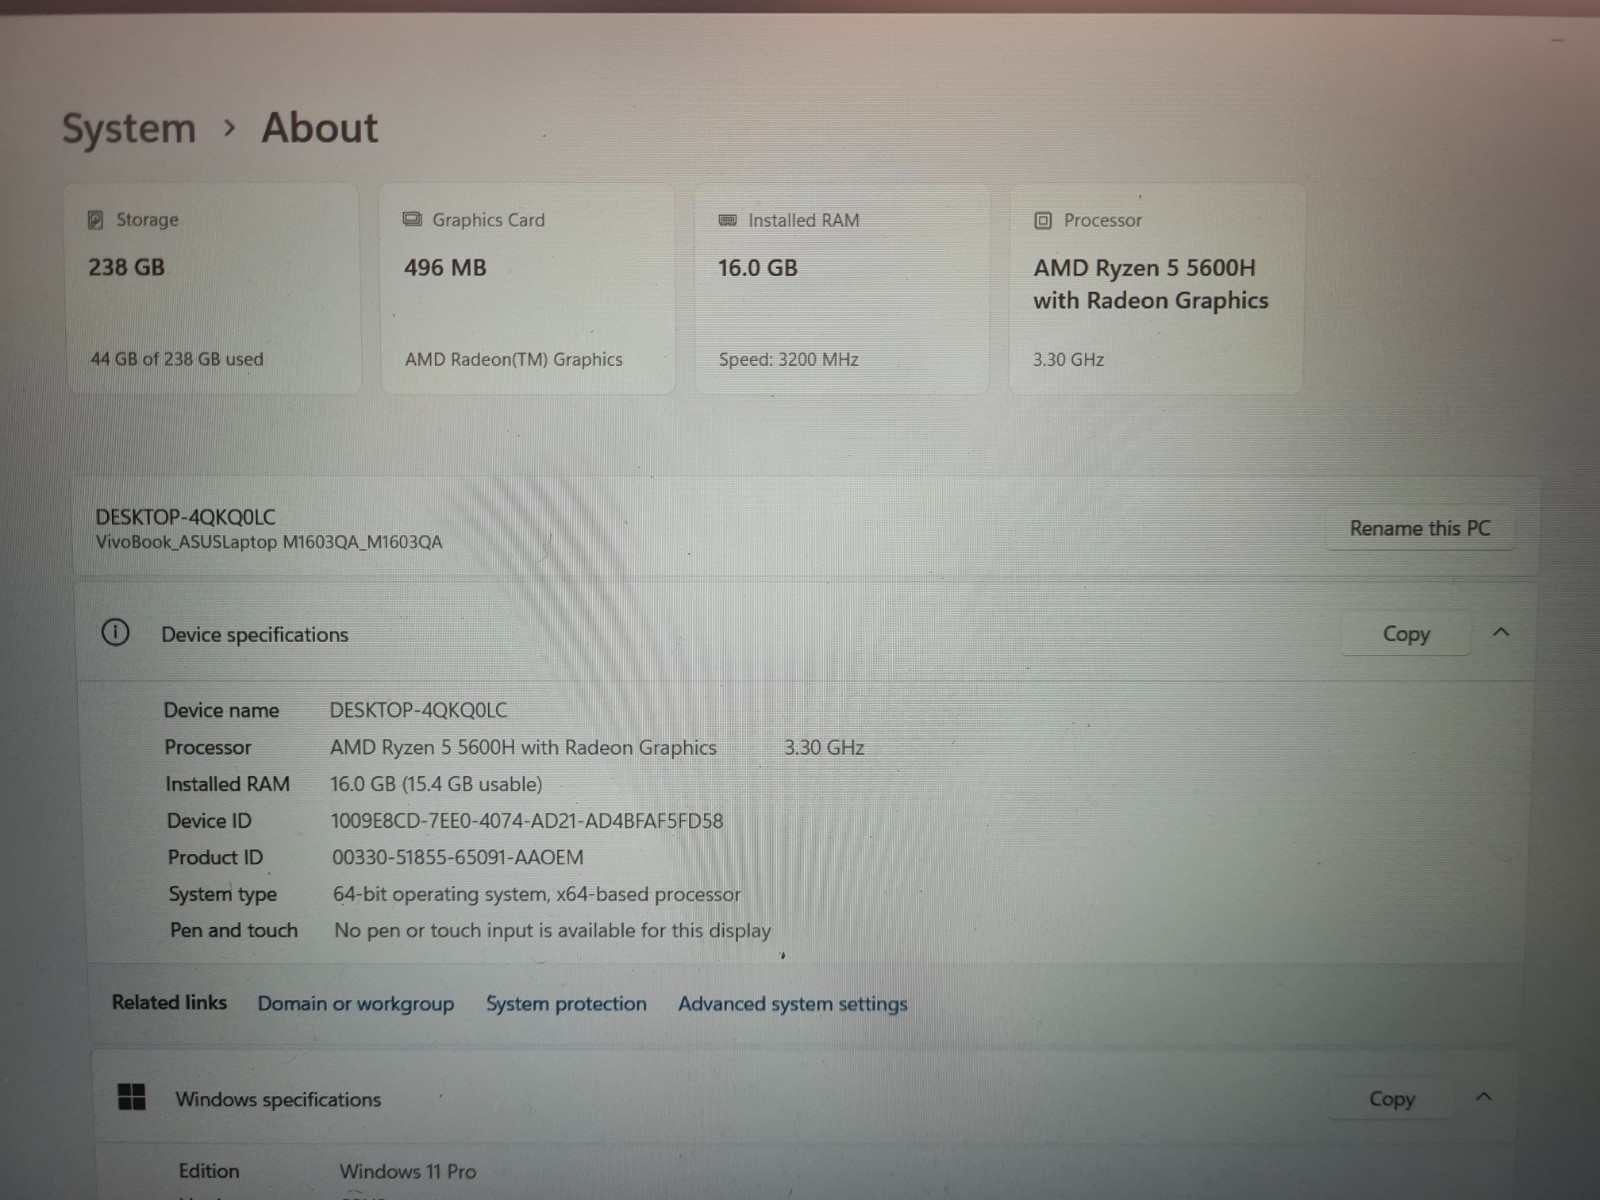The width and height of the screenshot is (1600, 1200).
Task: Click the Storage disk icon
Action: coord(96,220)
